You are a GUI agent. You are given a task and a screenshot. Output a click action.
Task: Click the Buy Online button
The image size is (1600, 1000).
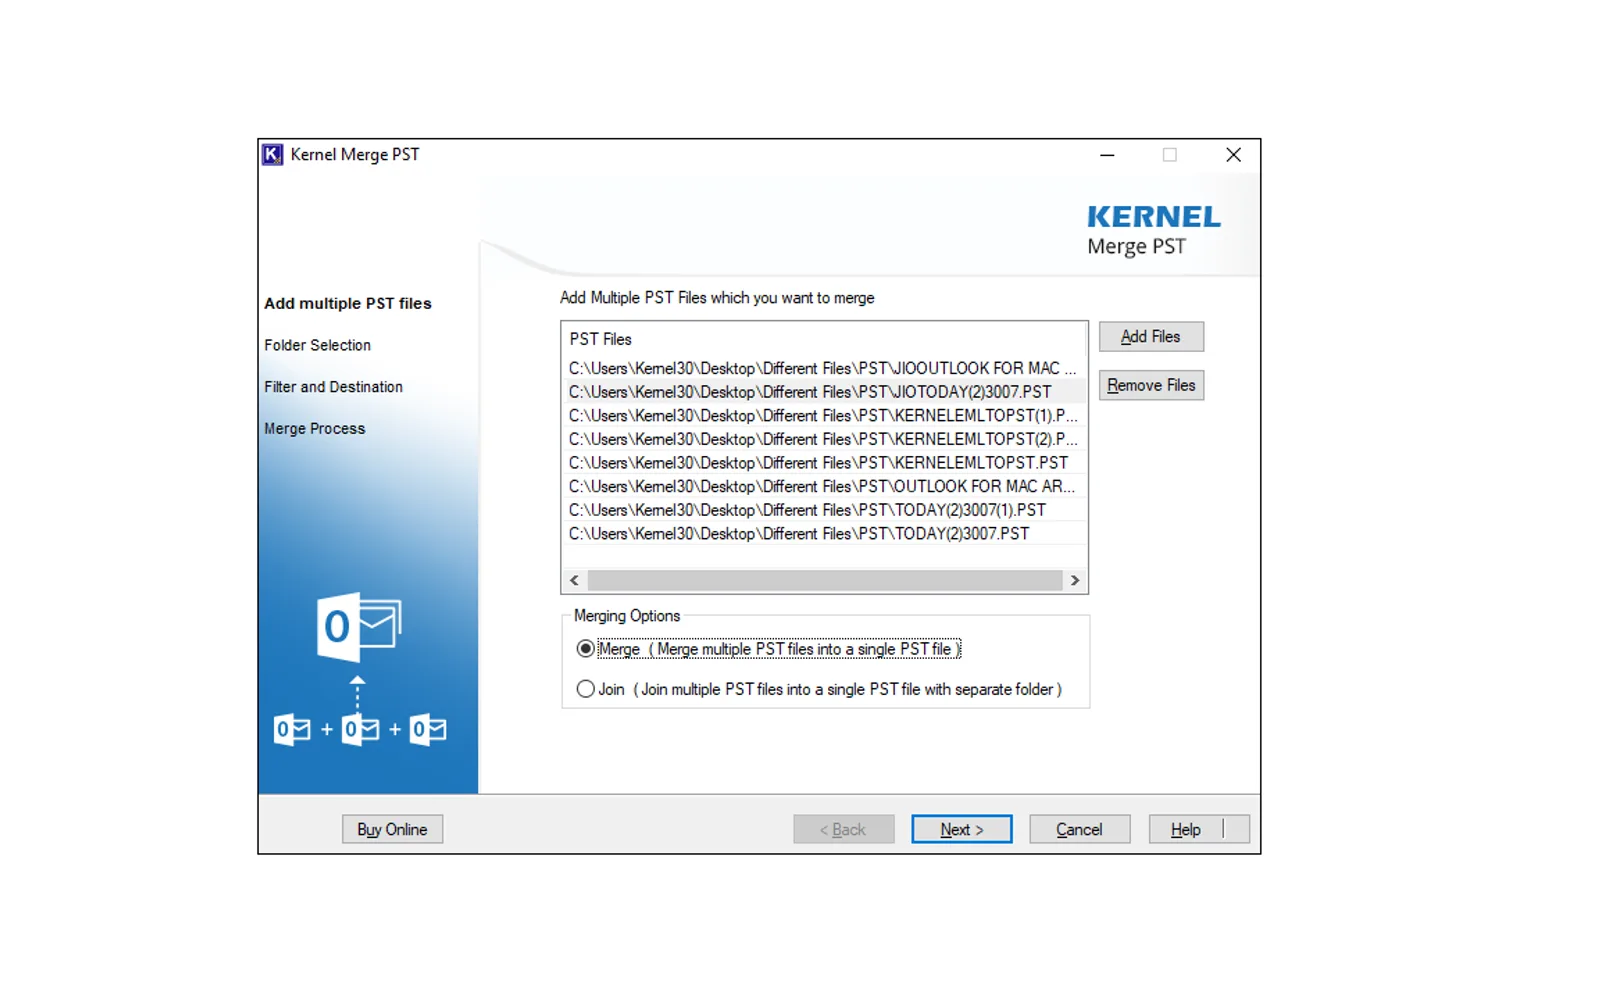(x=392, y=829)
